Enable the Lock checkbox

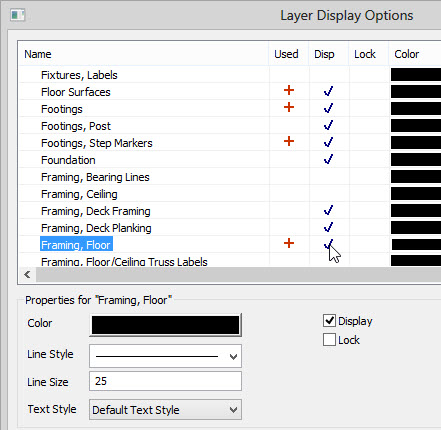tap(329, 340)
